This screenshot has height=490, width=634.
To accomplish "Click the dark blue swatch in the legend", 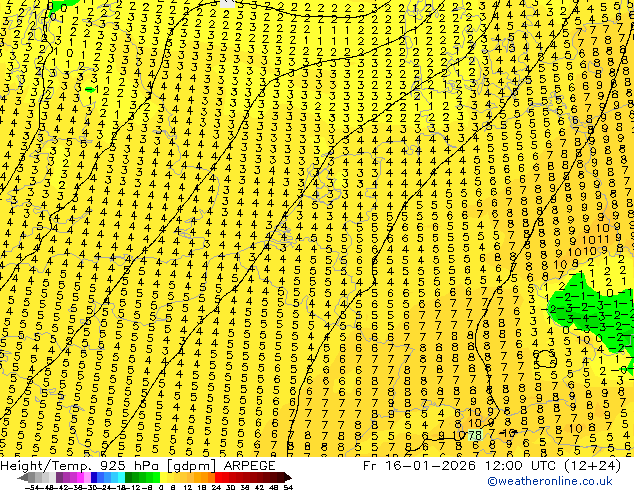I will pyautogui.click(x=94, y=477).
